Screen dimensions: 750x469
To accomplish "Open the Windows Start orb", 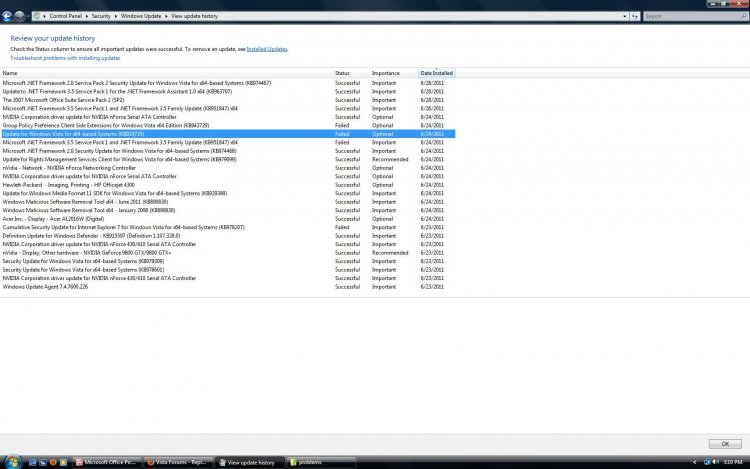I will click(x=13, y=462).
